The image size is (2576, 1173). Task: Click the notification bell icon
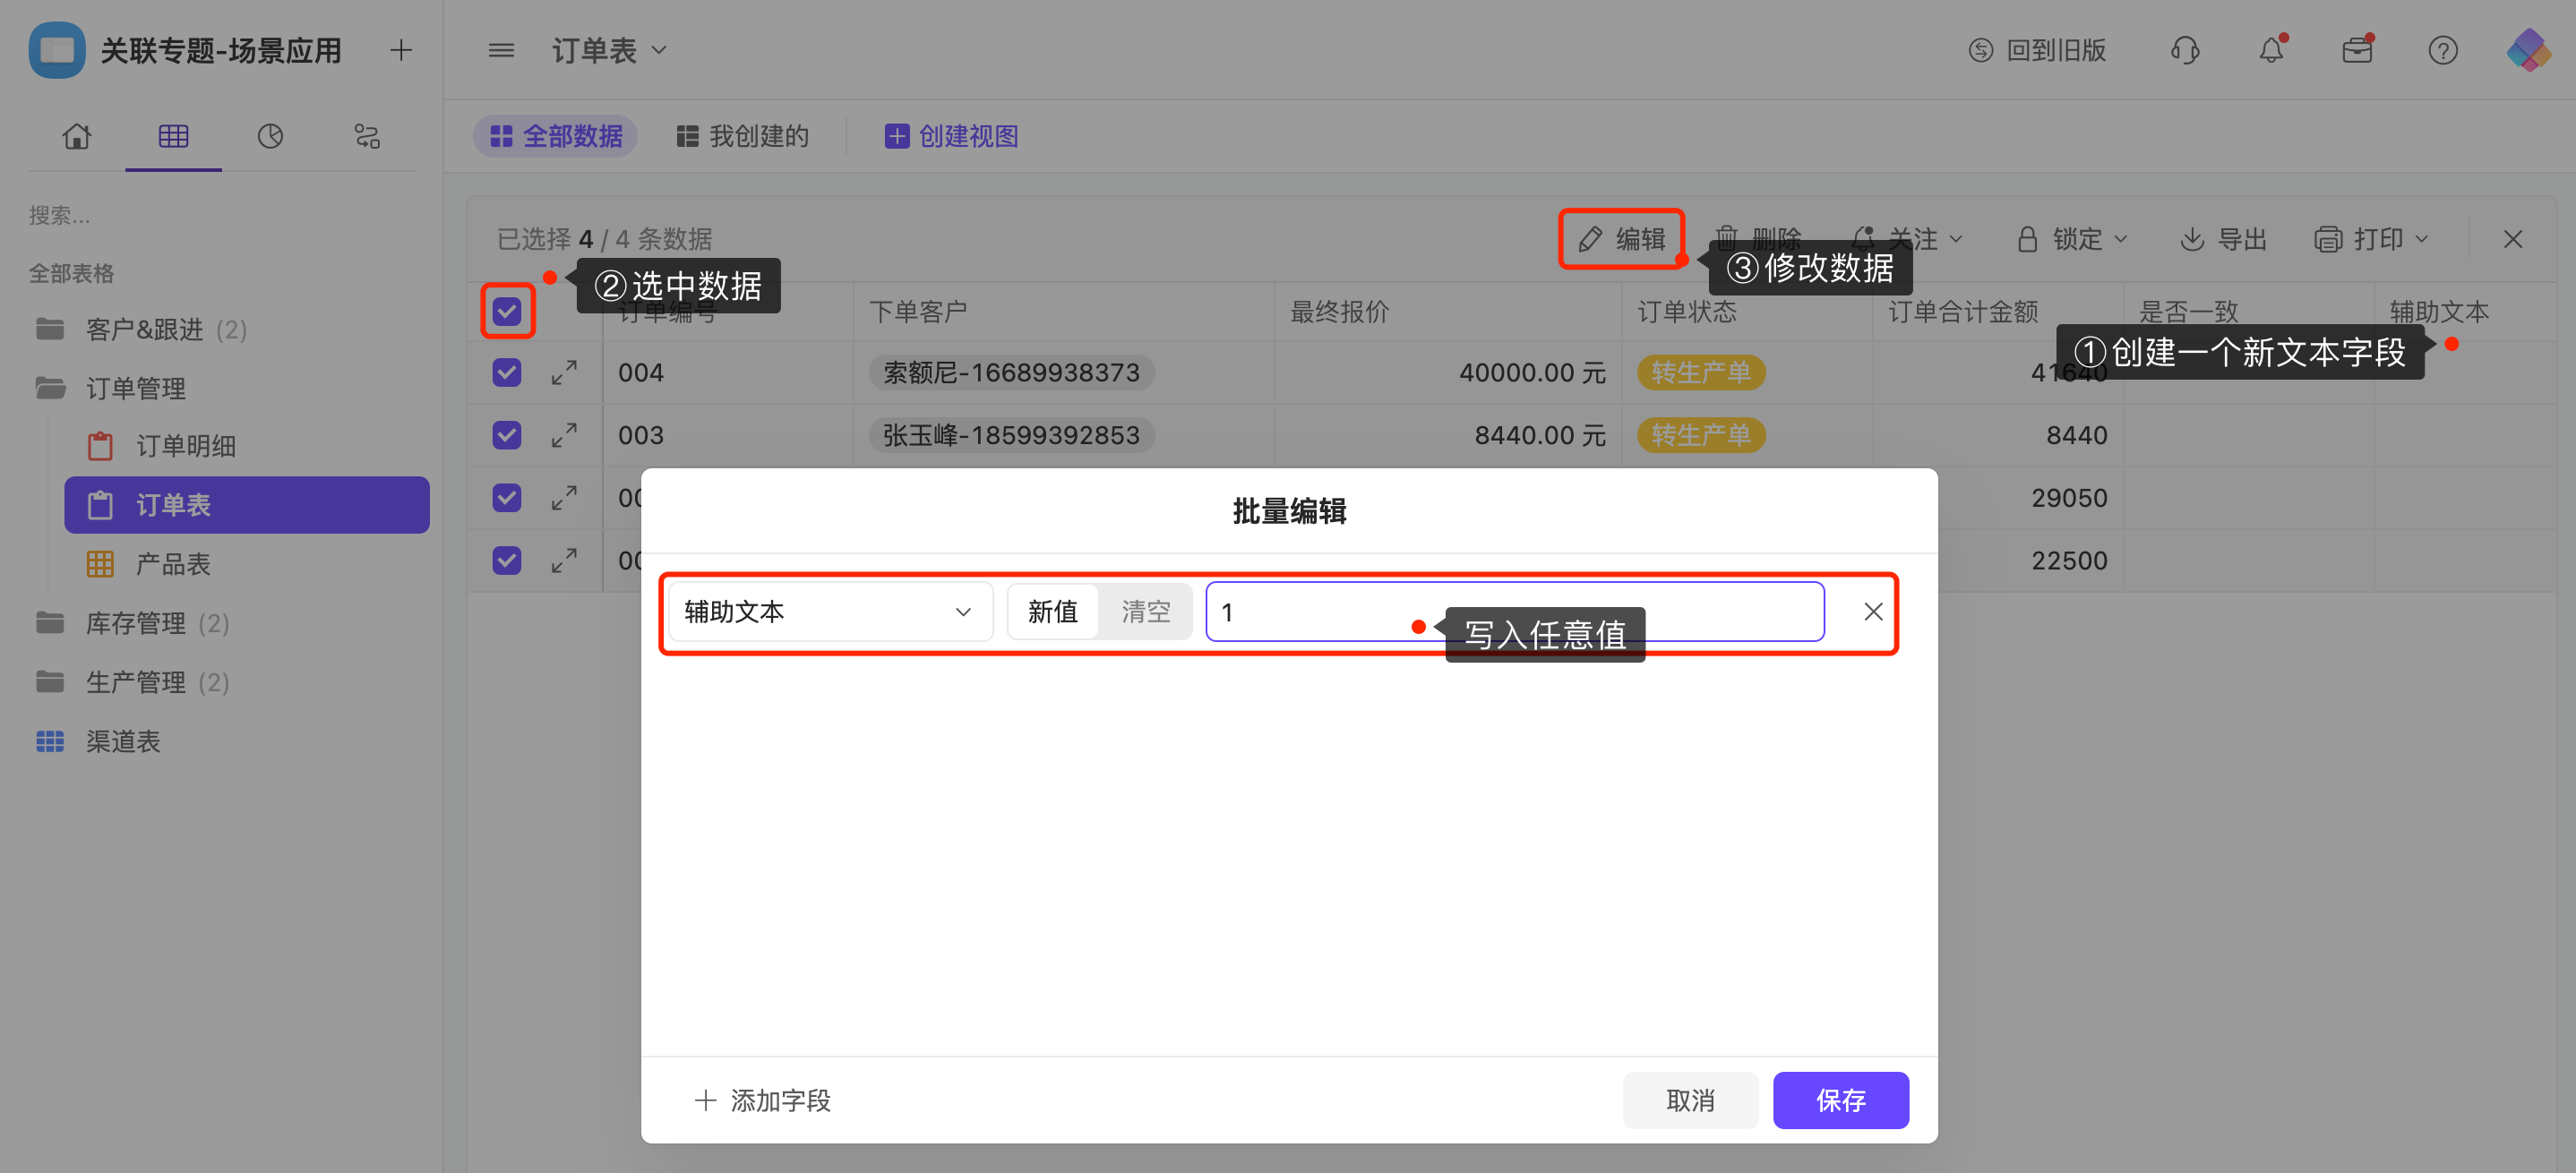[x=2271, y=50]
